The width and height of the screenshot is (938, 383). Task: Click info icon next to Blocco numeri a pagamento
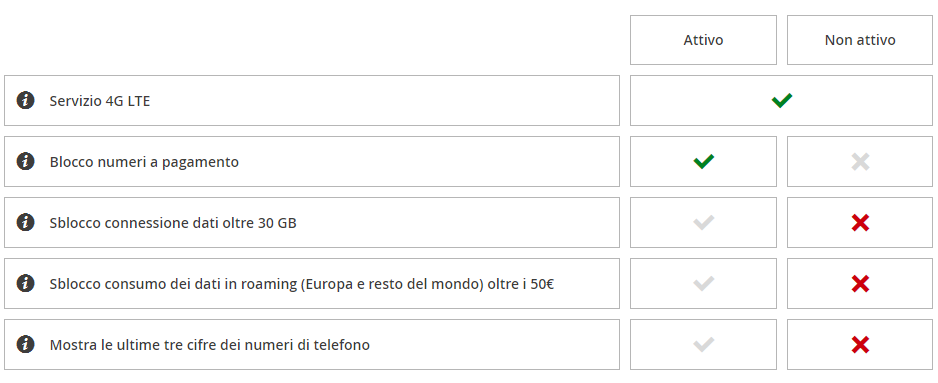click(x=25, y=162)
